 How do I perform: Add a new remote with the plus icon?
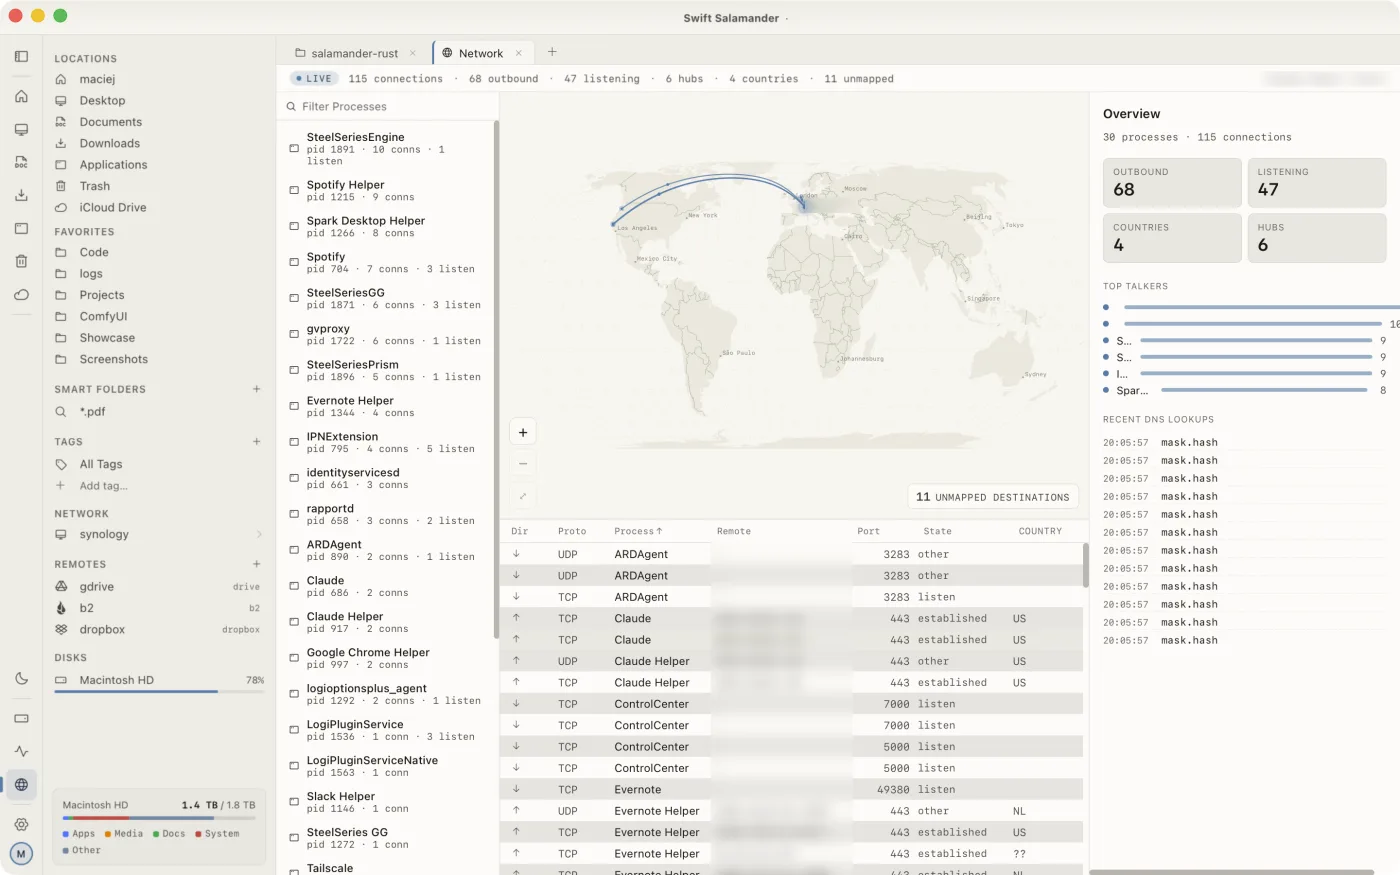click(257, 564)
